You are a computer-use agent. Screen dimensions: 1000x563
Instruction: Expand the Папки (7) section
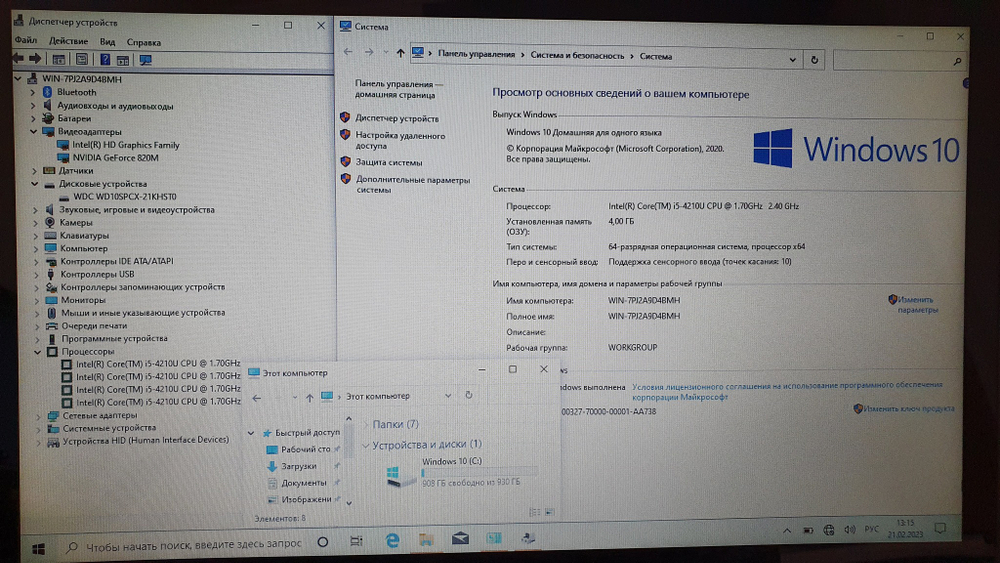pyautogui.click(x=365, y=425)
